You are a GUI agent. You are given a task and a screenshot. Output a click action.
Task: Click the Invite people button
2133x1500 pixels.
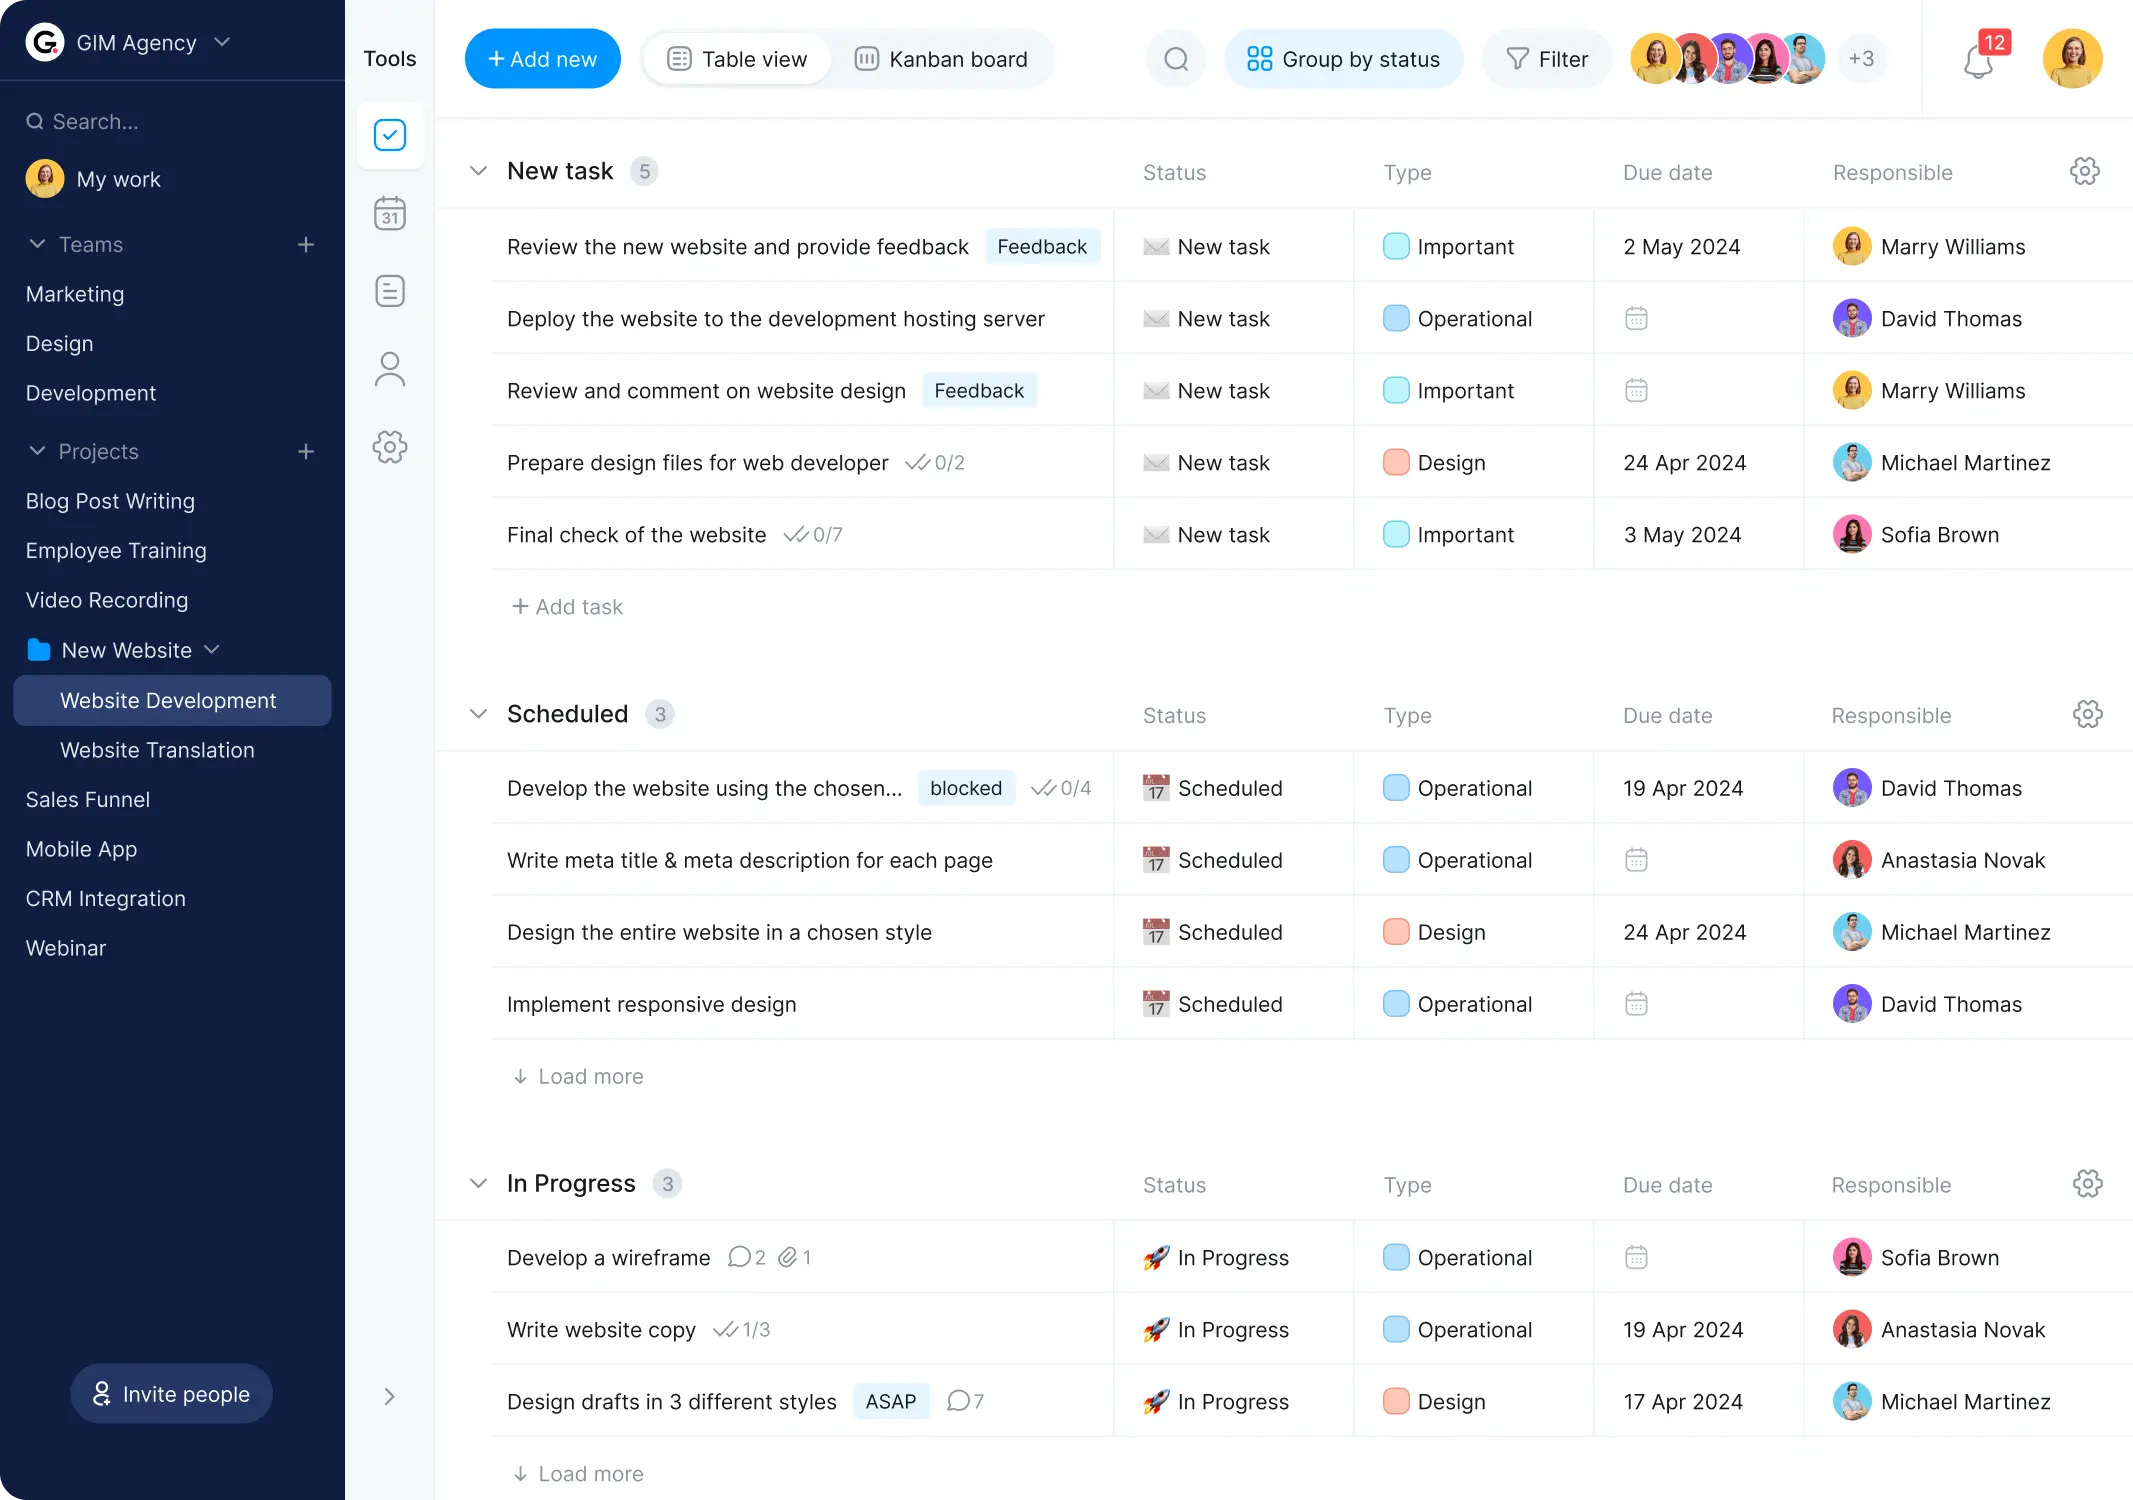[x=169, y=1393]
